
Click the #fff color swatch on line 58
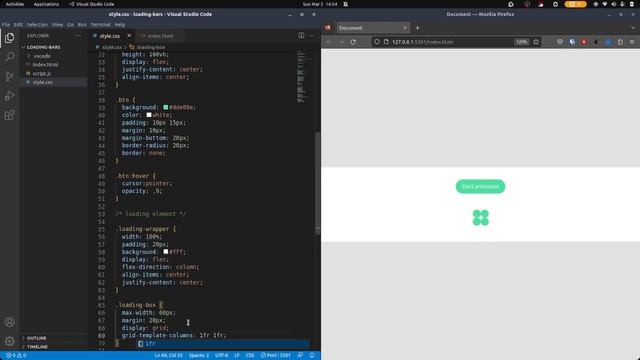[x=166, y=252]
